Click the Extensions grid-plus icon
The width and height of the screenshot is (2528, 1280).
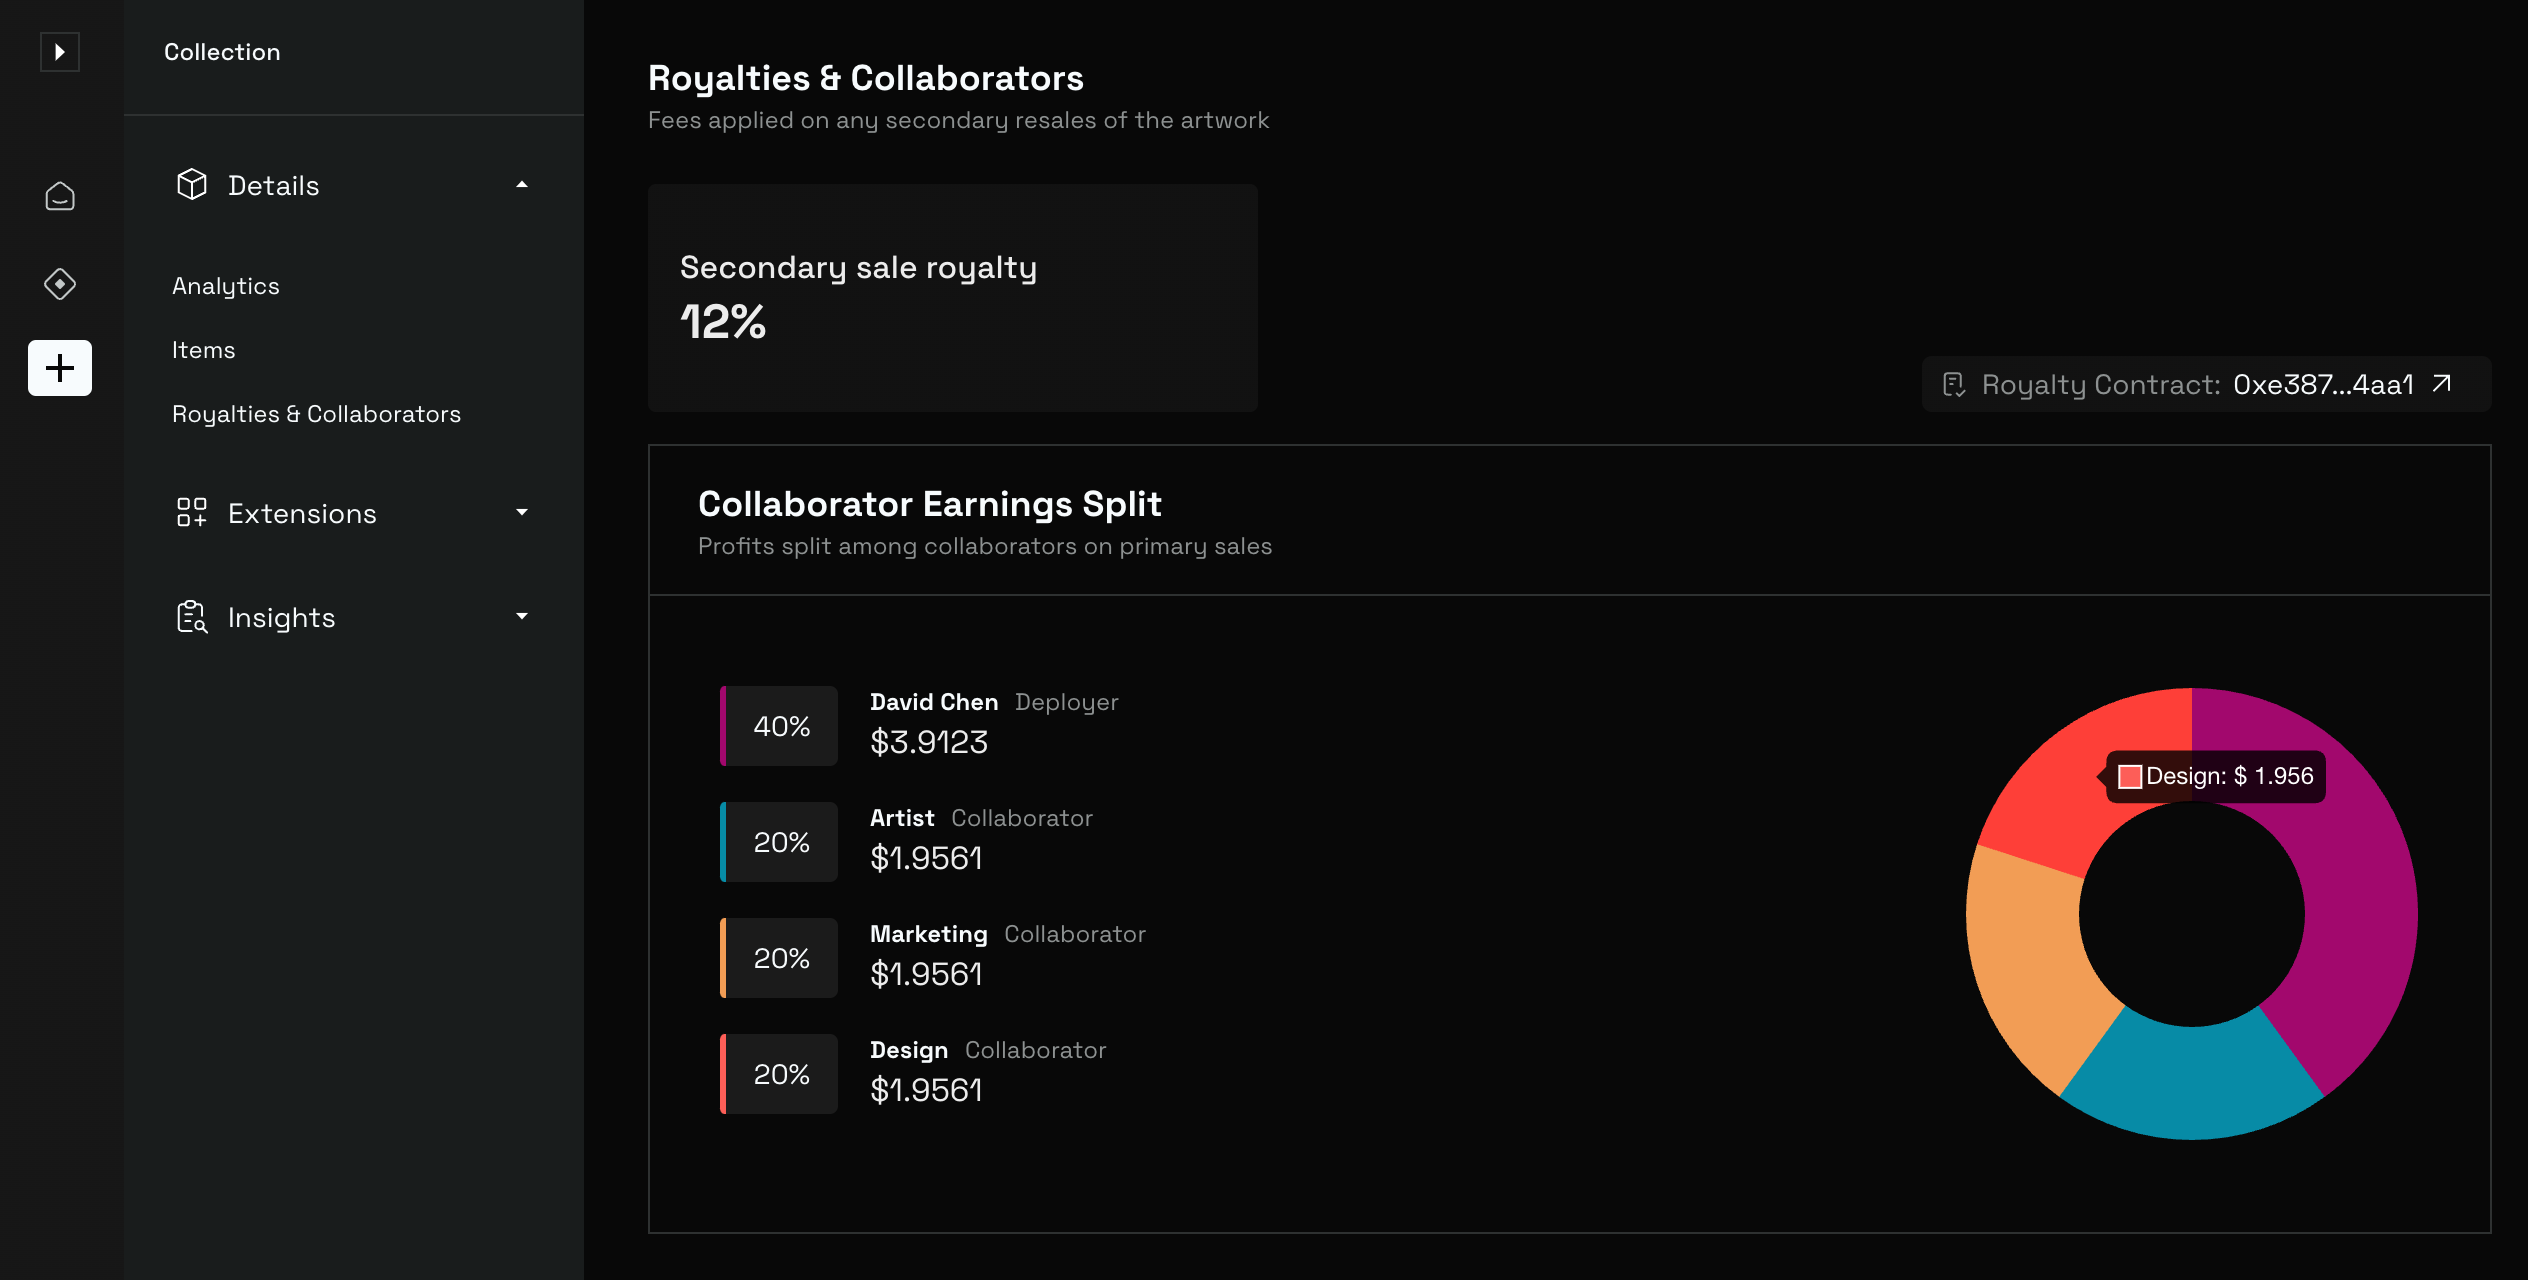pos(191,513)
